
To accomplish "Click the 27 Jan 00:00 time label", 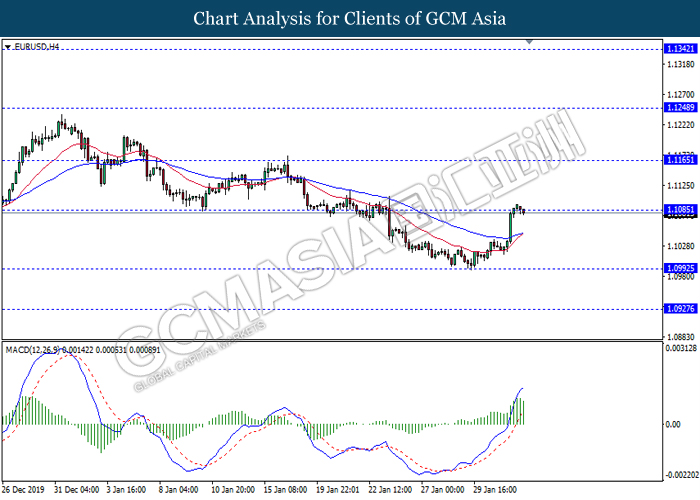I will (x=442, y=490).
